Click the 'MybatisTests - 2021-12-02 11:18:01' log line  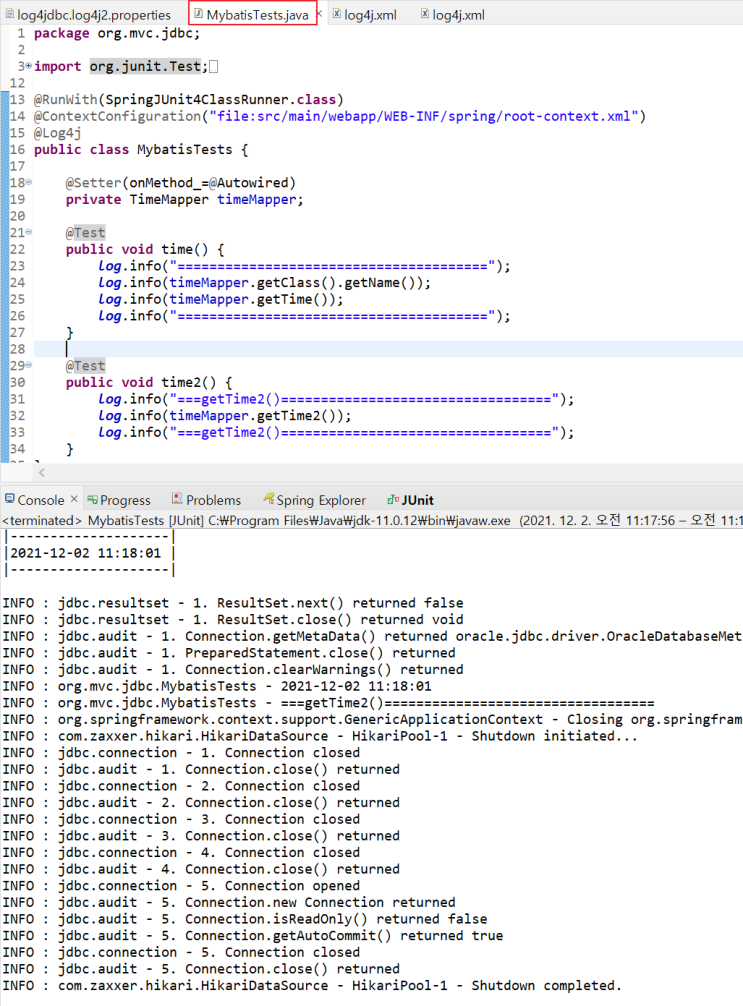click(x=217, y=686)
